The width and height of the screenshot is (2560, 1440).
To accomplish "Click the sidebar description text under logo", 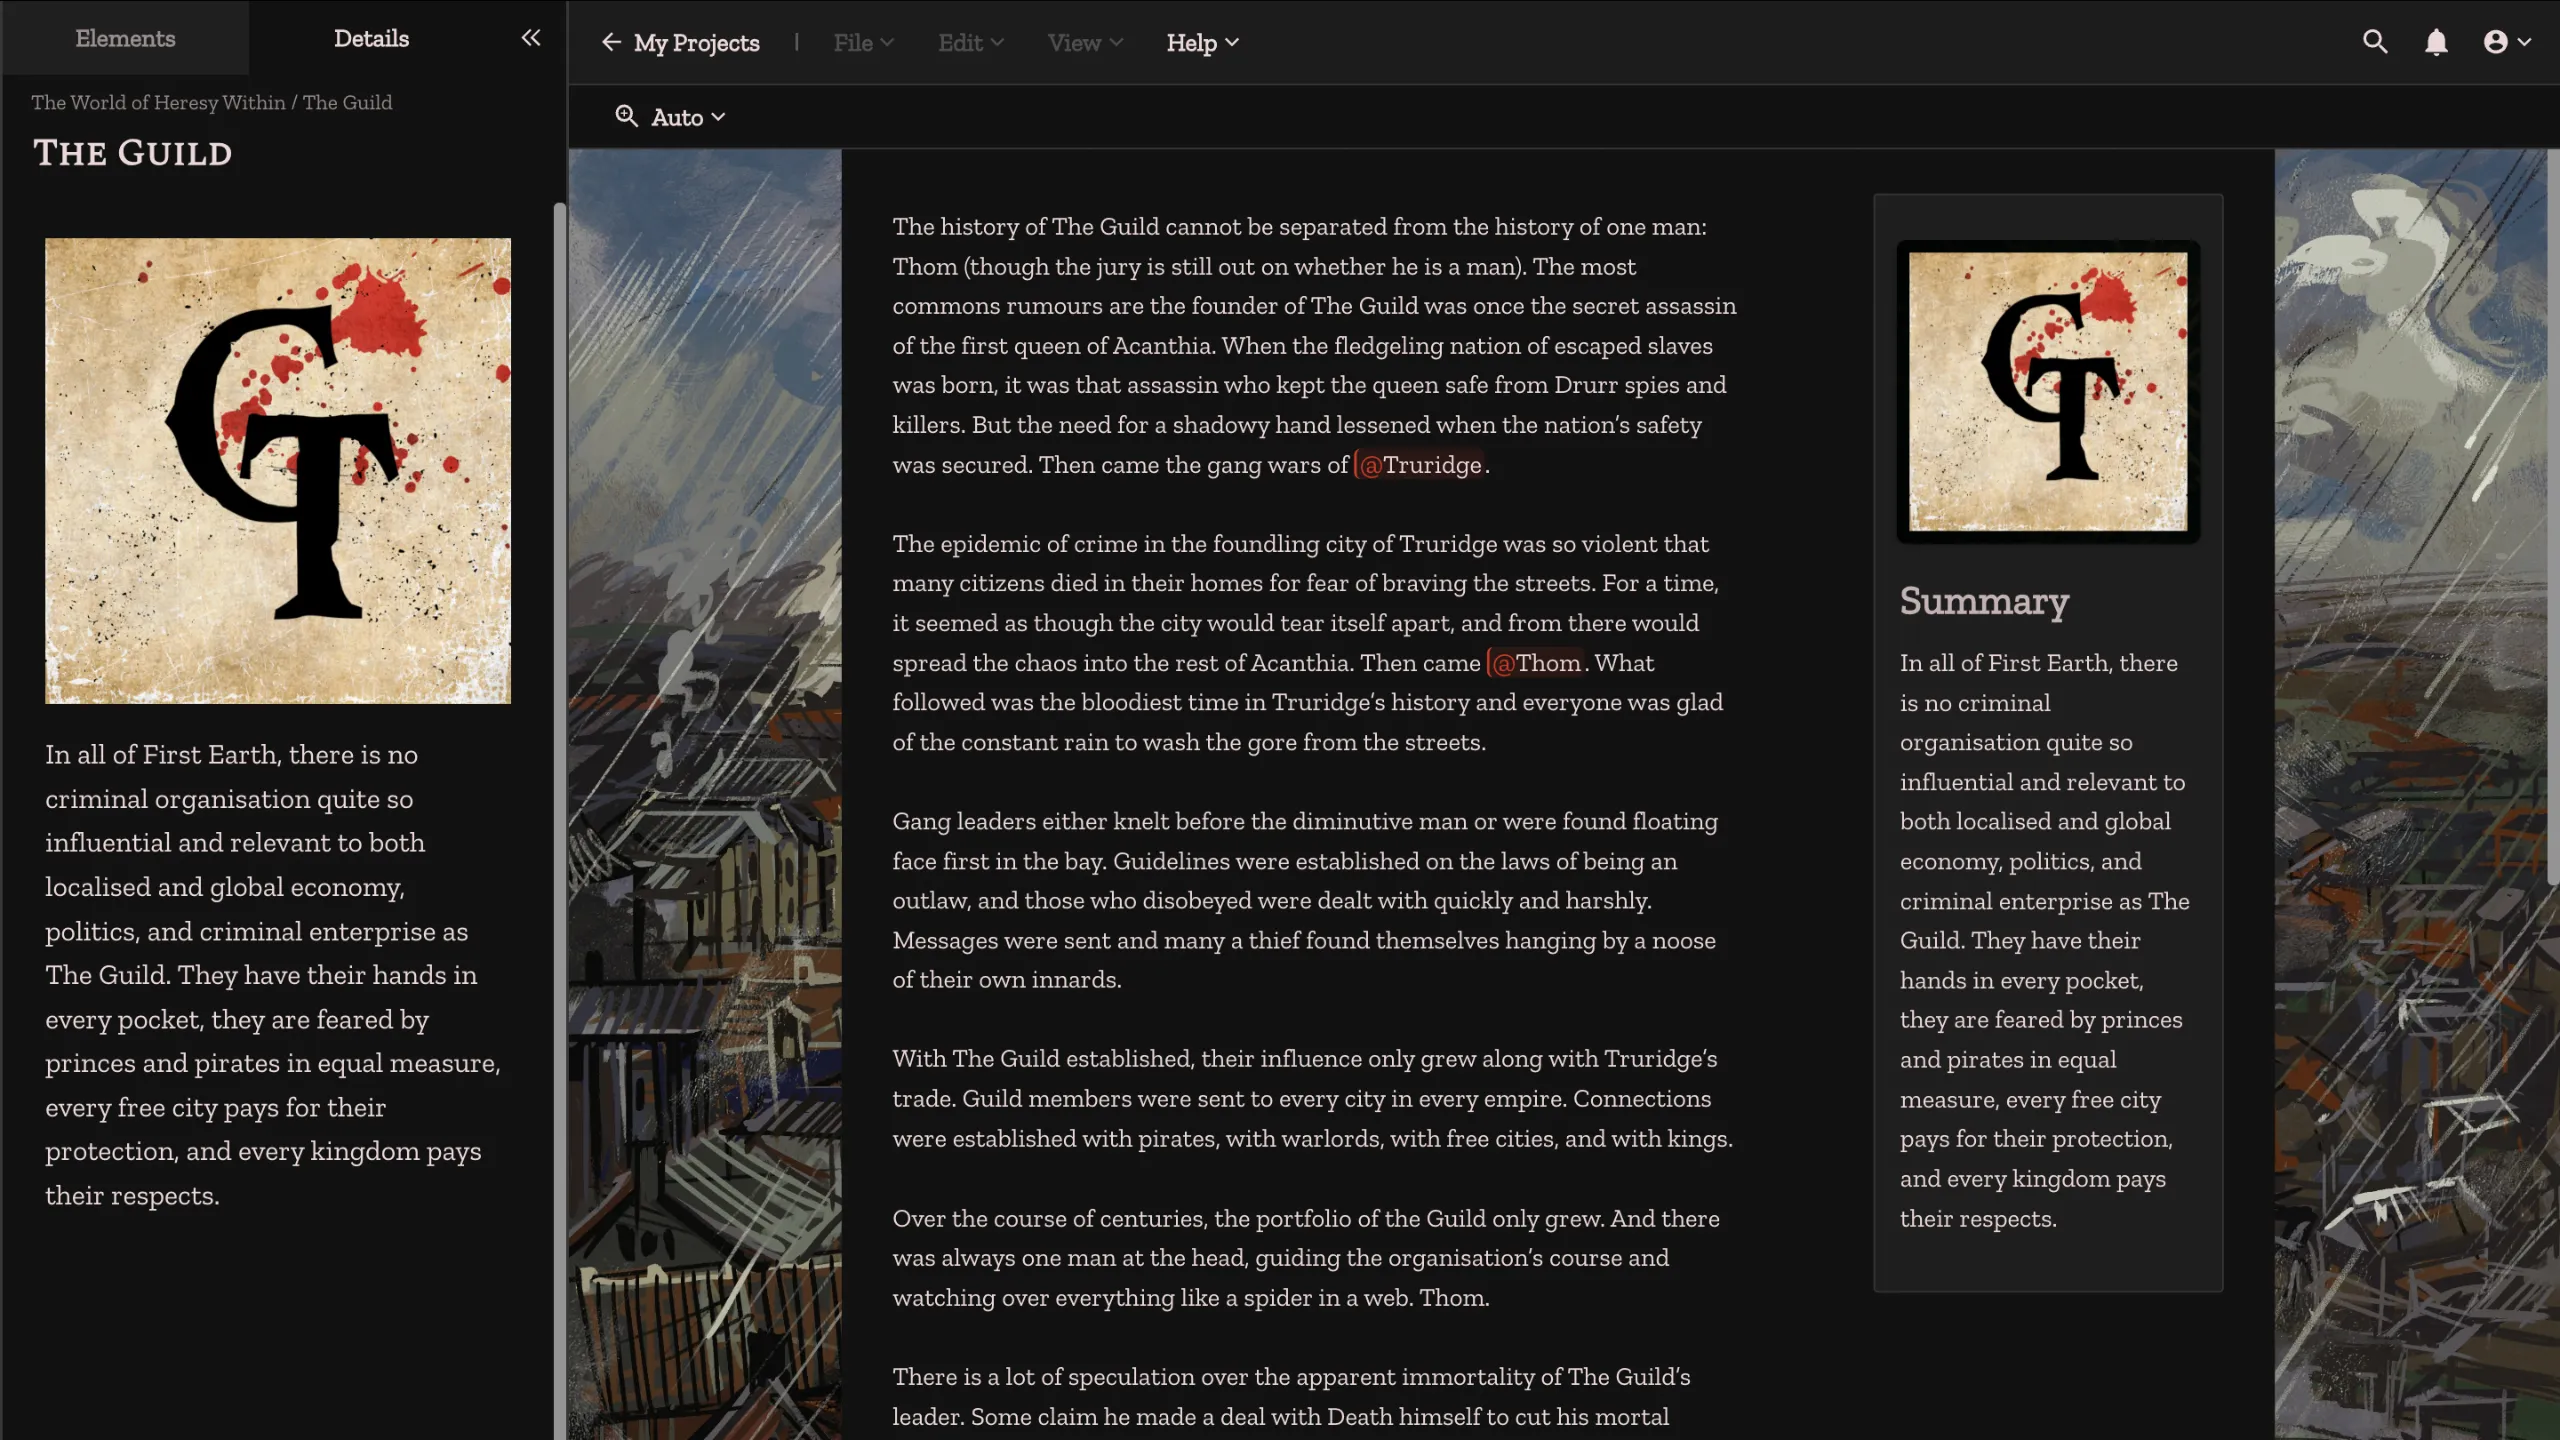I will (273, 975).
